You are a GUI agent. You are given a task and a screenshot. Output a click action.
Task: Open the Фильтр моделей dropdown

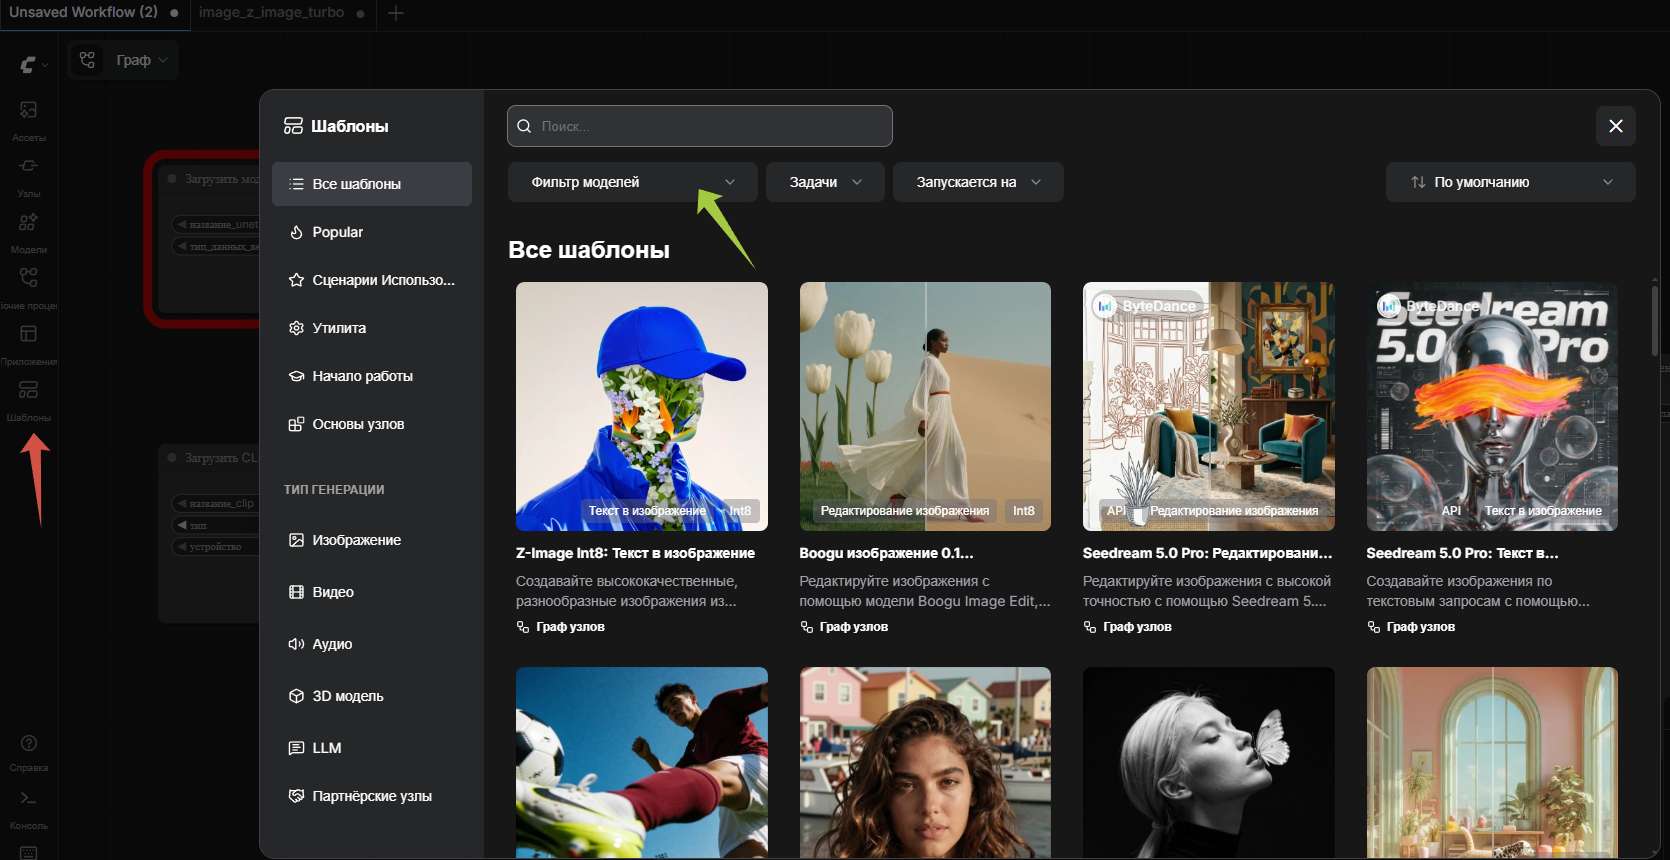click(x=633, y=182)
